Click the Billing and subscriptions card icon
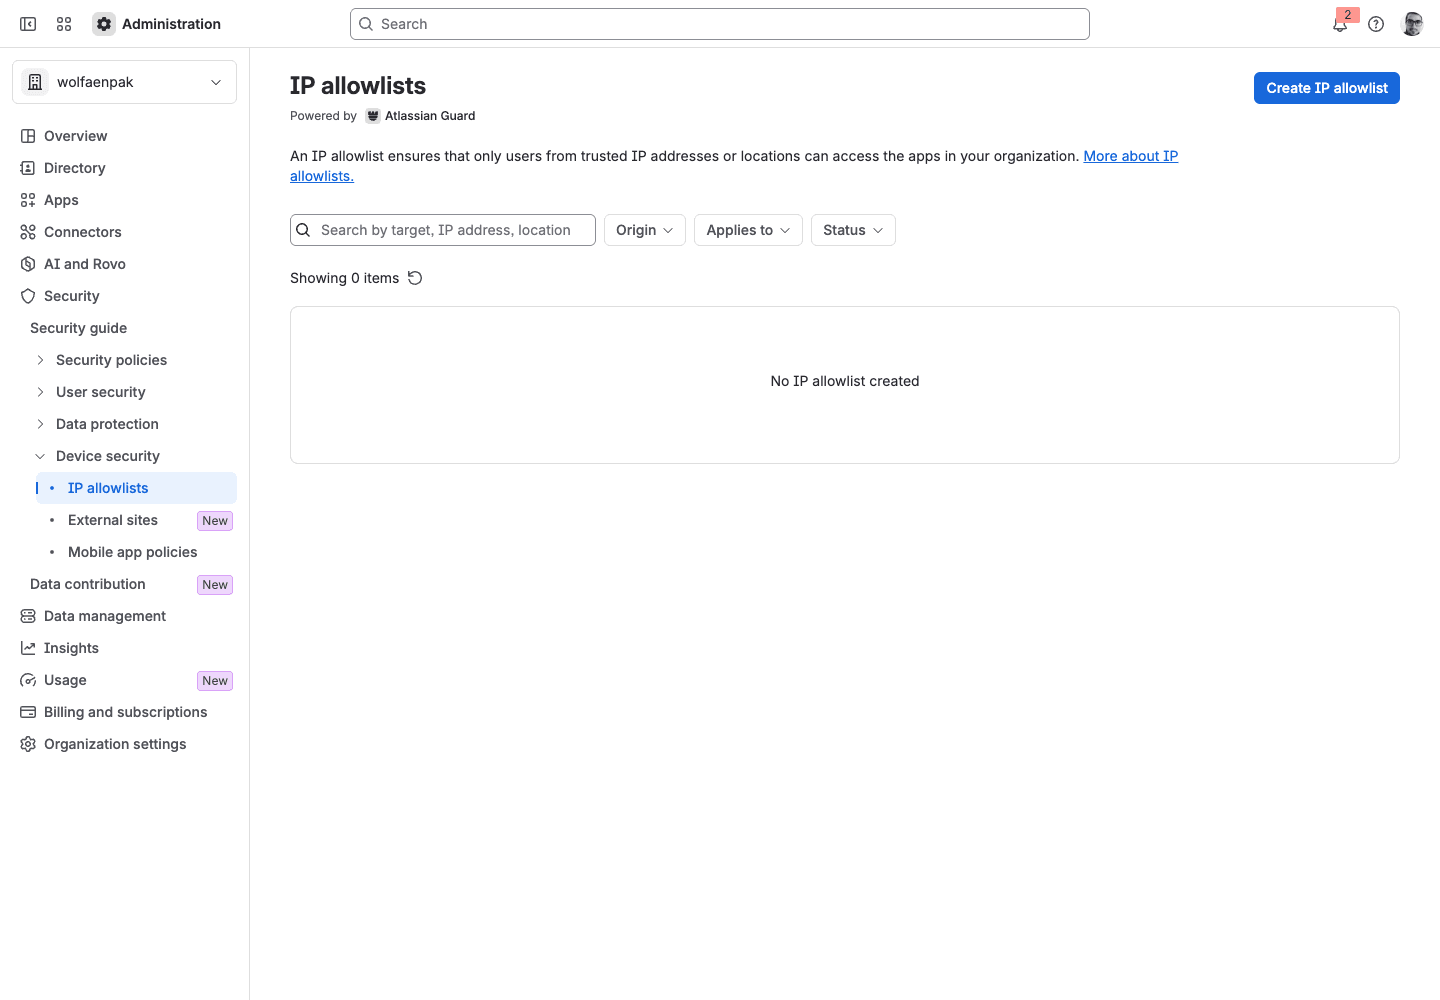This screenshot has width=1440, height=1000. pyautogui.click(x=28, y=712)
